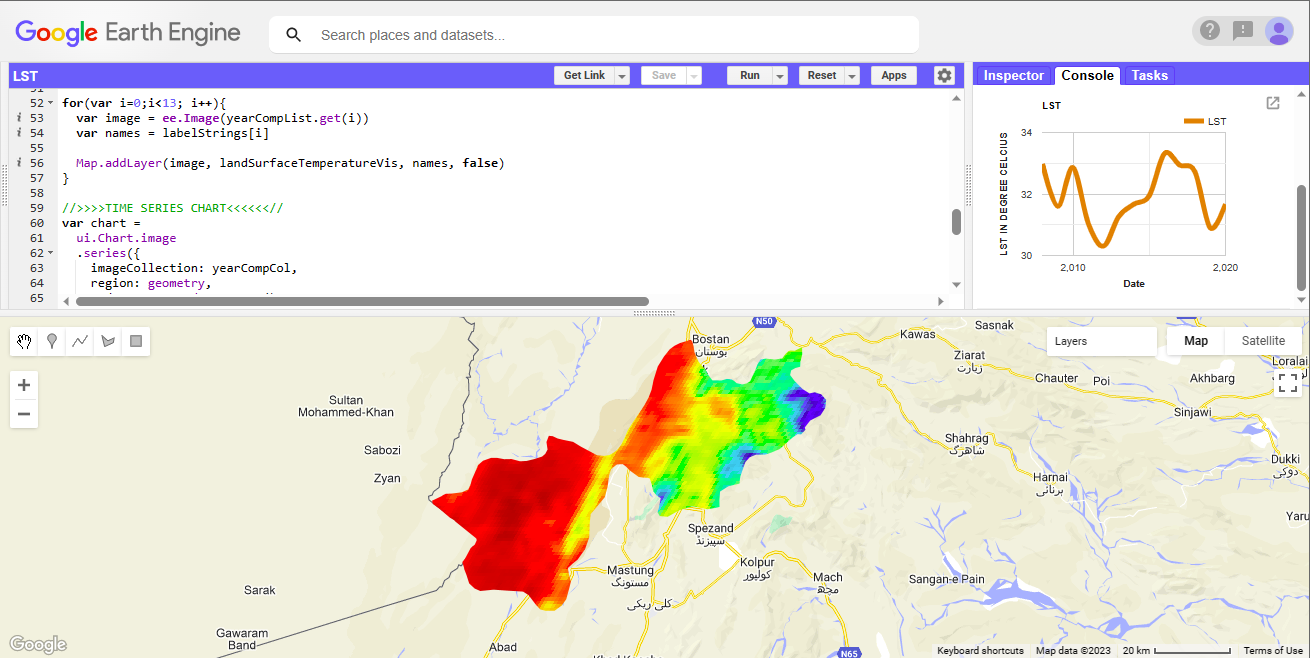Click Run to execute the LST script

pyautogui.click(x=750, y=75)
